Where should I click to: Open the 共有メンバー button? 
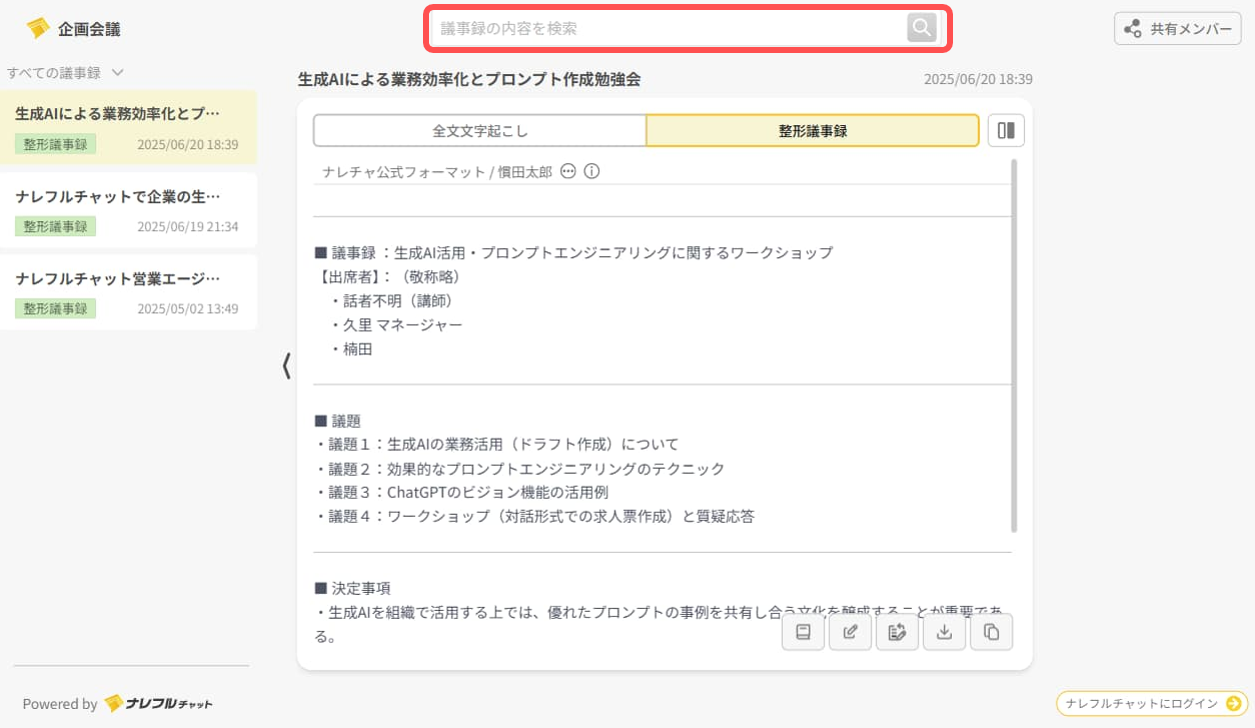click(1177, 28)
